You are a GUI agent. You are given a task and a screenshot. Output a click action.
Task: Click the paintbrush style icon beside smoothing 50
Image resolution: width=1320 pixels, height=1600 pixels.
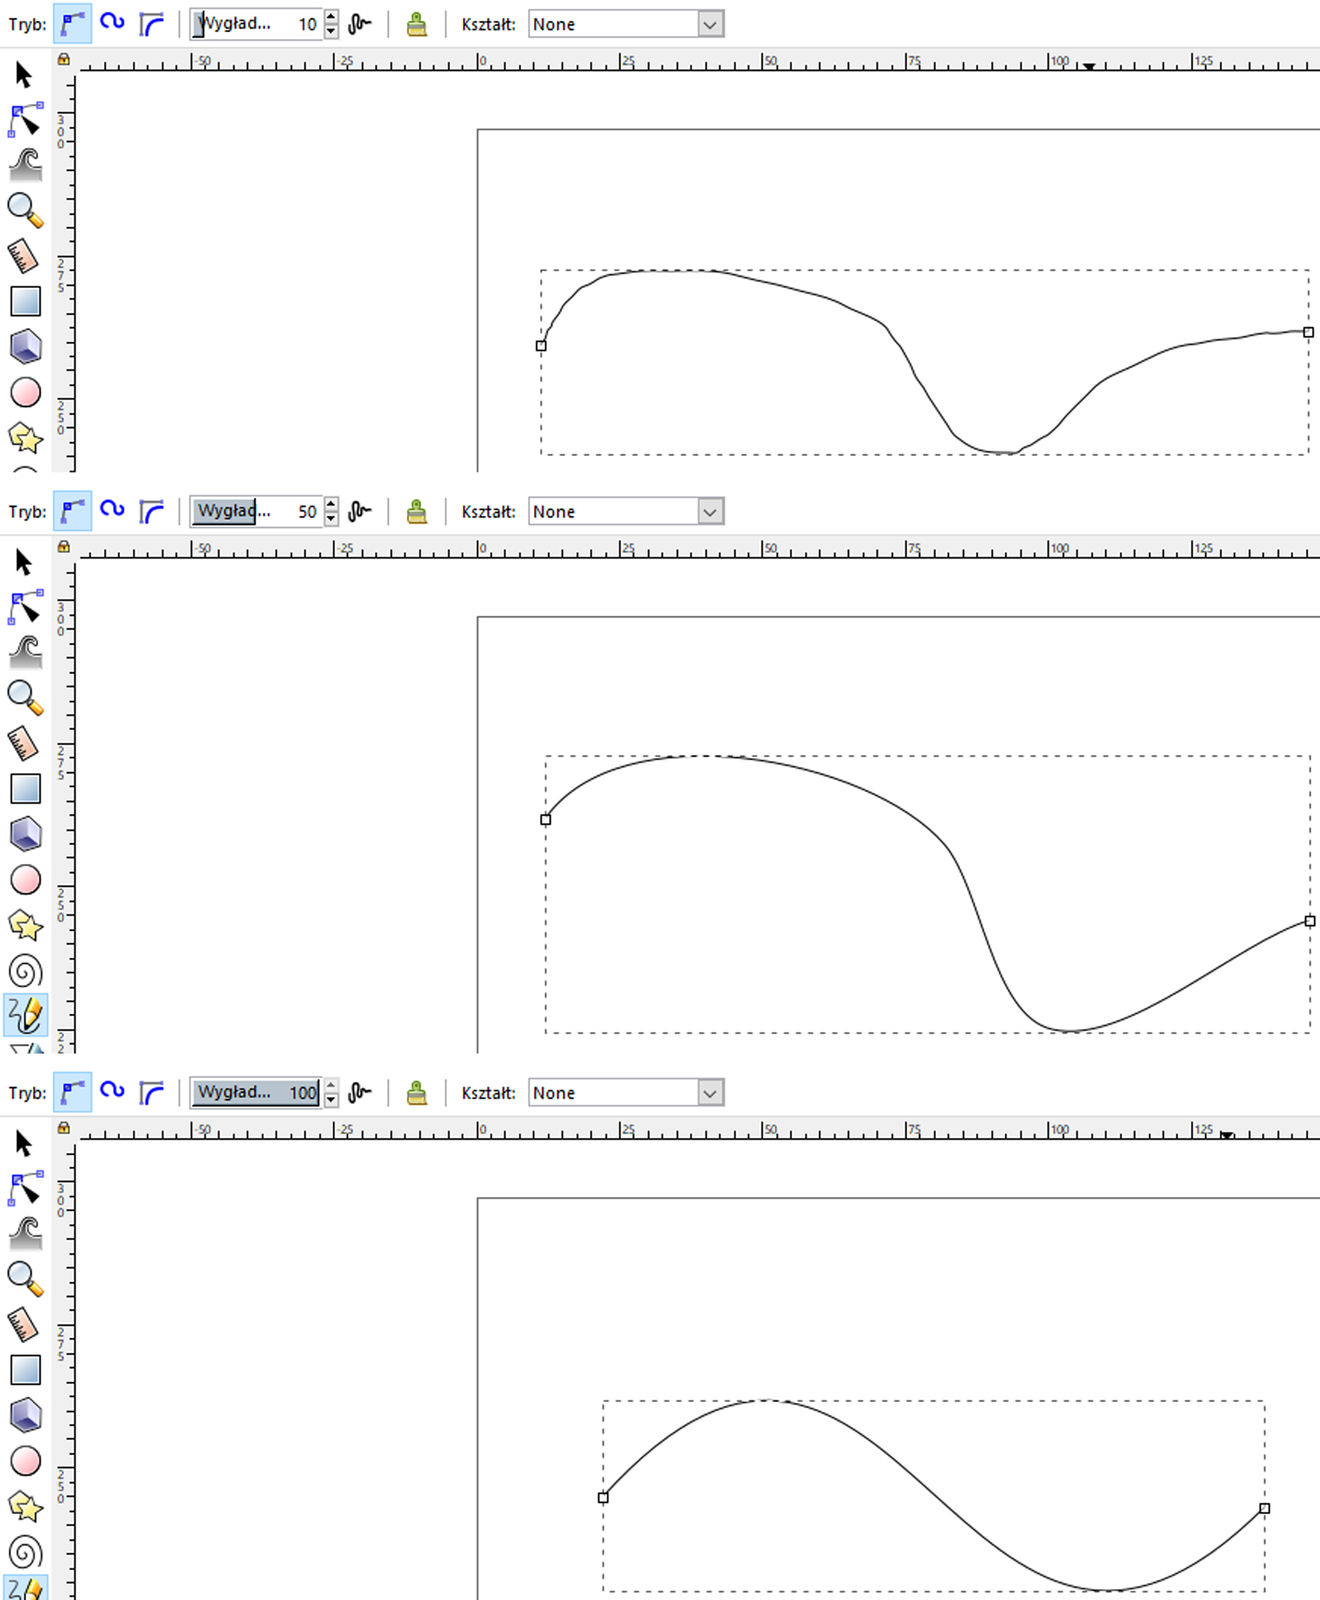coord(417,512)
